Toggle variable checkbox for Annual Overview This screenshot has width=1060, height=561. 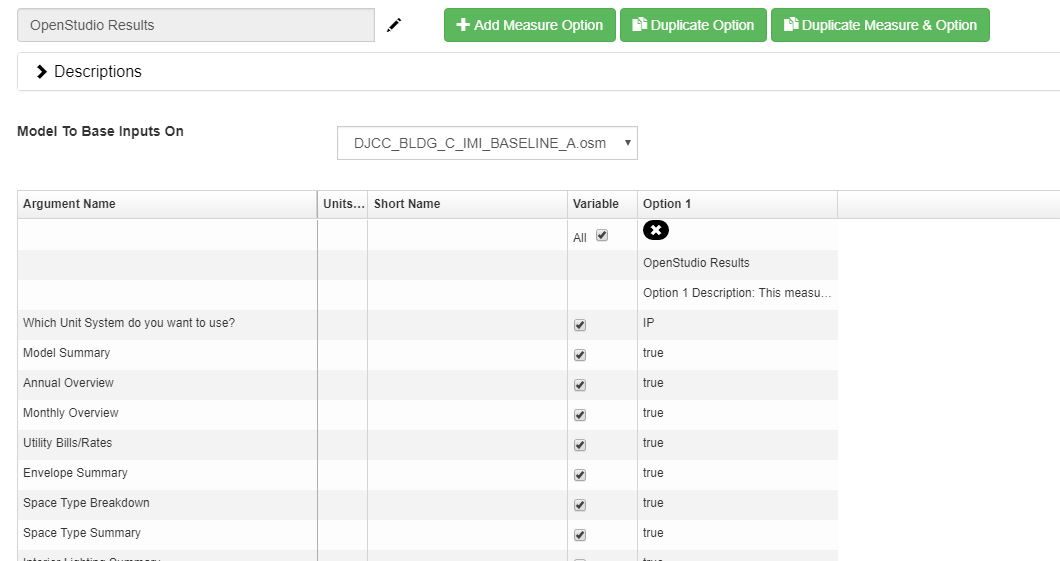(580, 385)
